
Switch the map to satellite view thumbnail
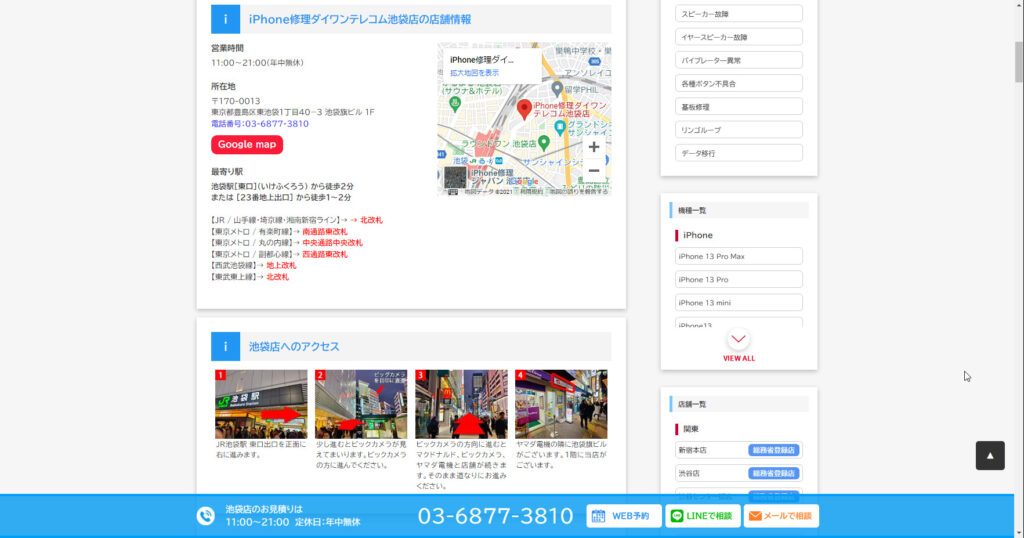455,177
